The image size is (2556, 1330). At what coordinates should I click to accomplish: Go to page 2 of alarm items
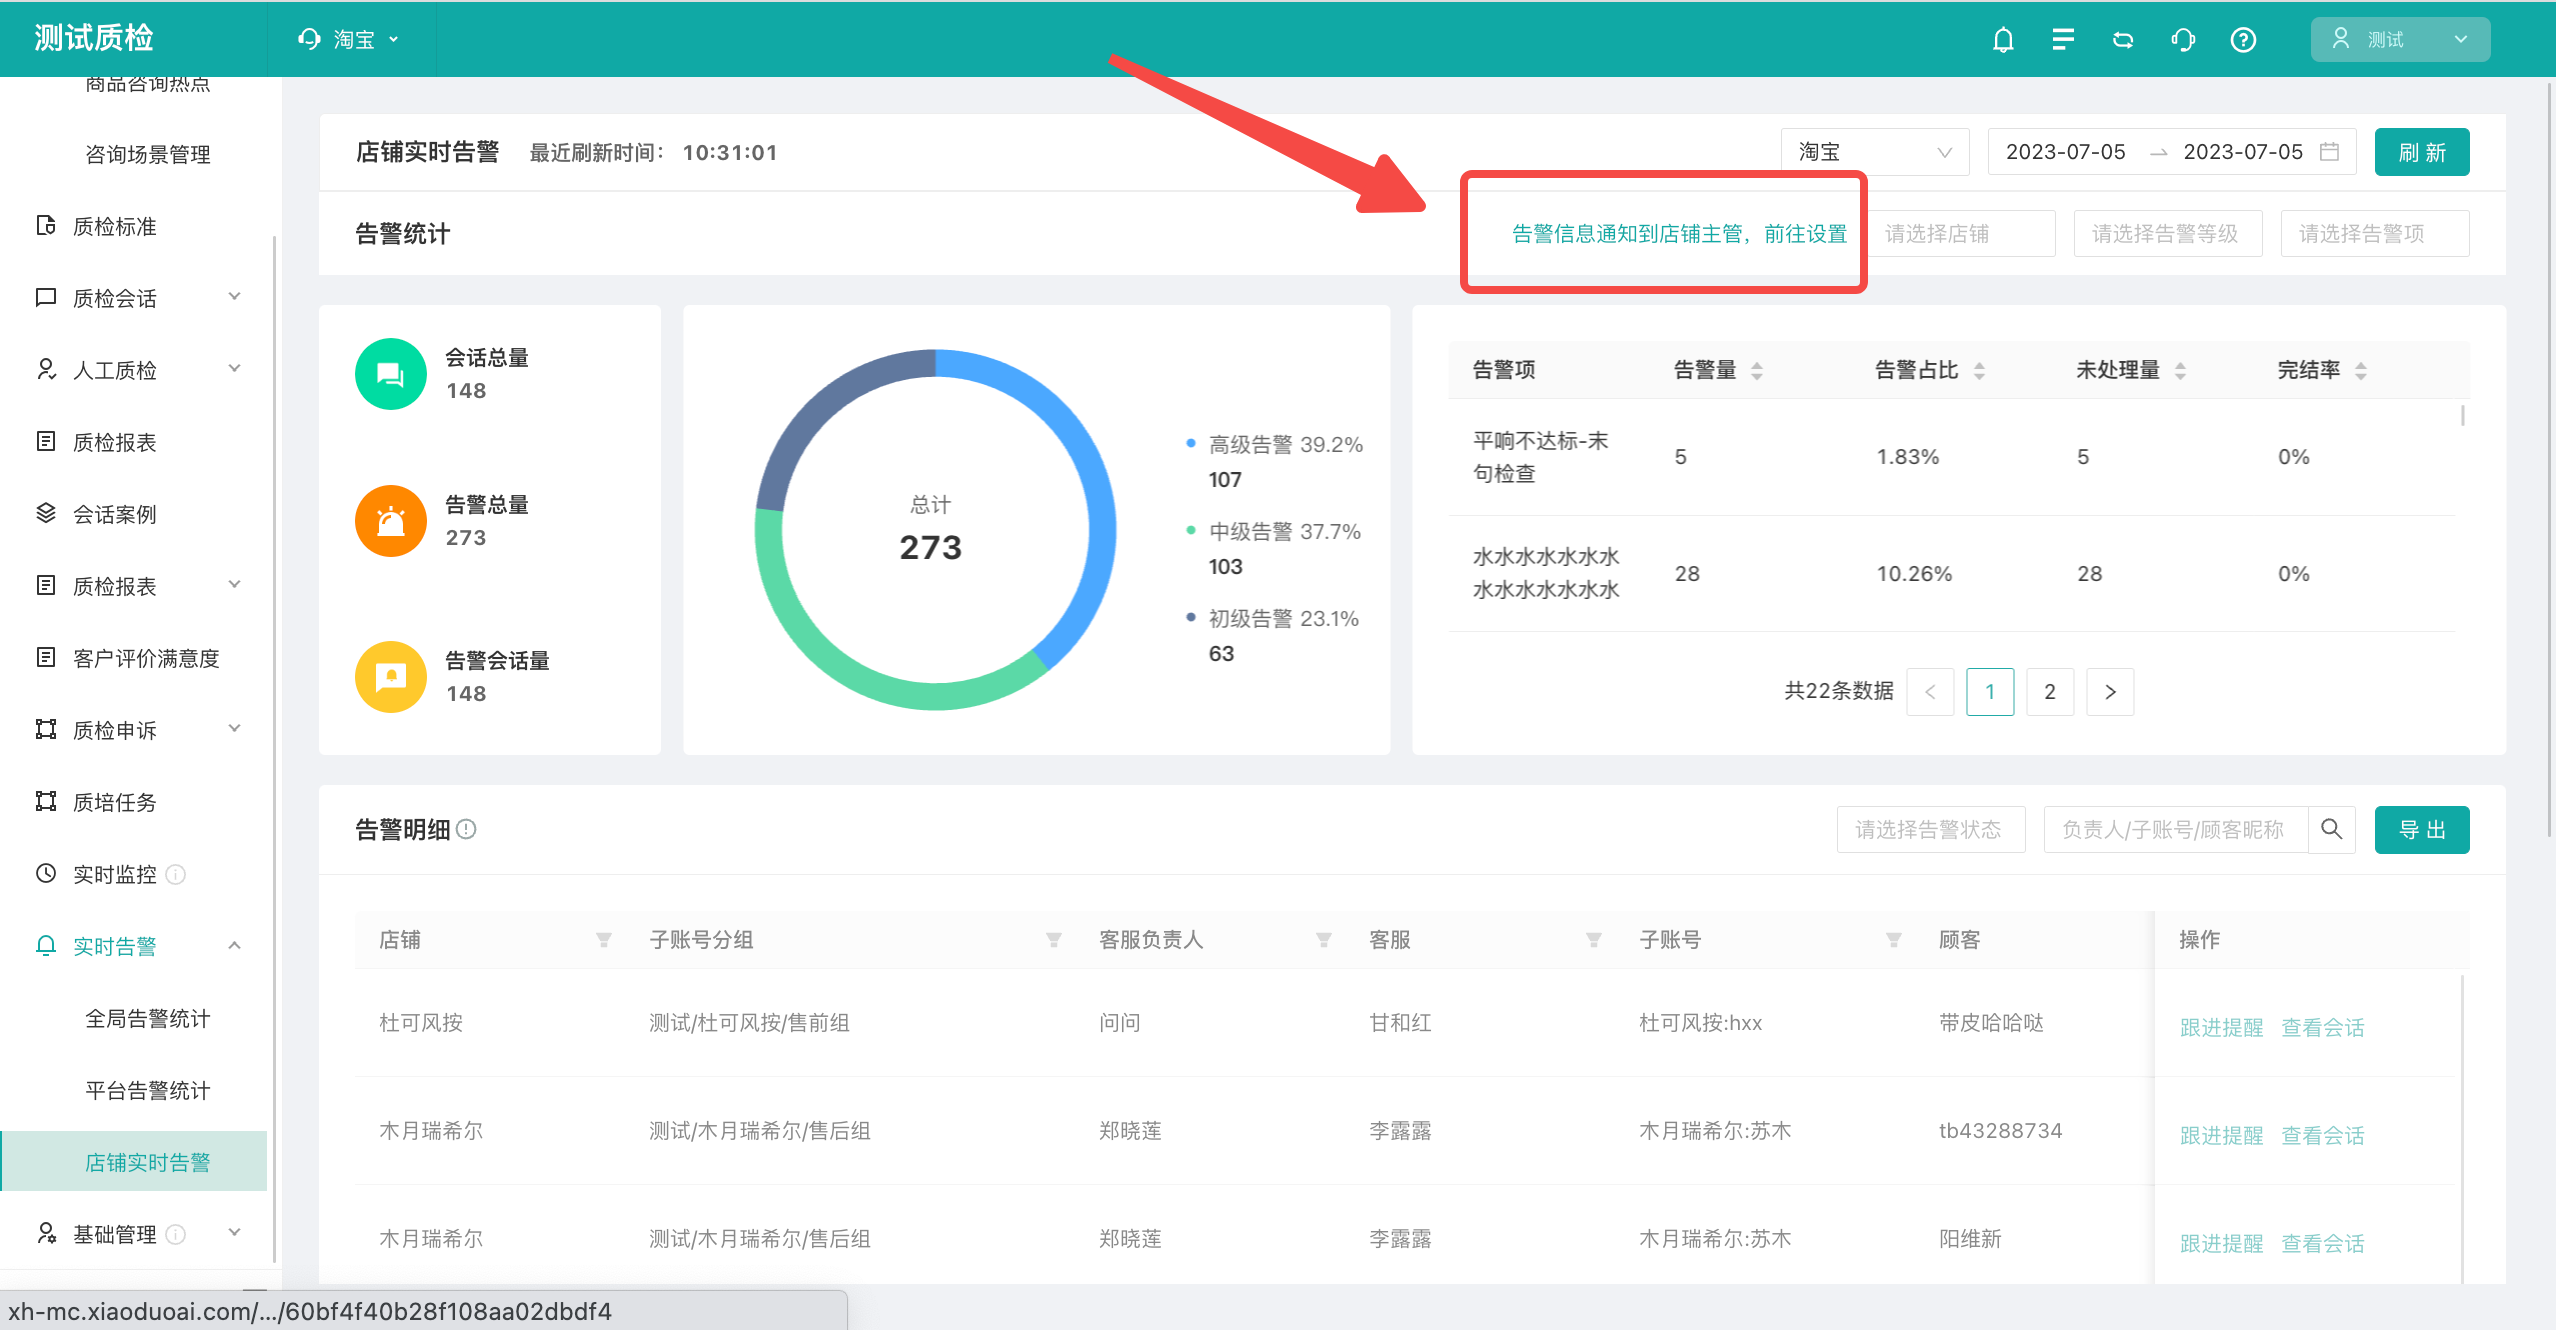click(2050, 692)
